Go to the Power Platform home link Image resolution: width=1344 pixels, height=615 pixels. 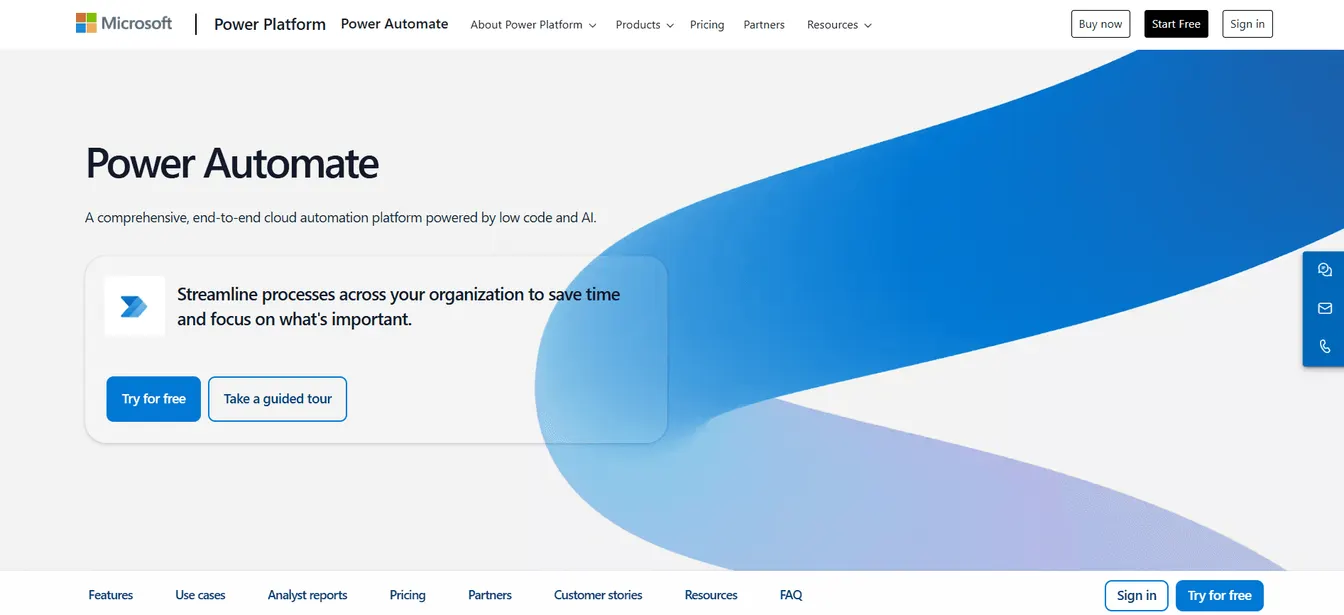[270, 24]
